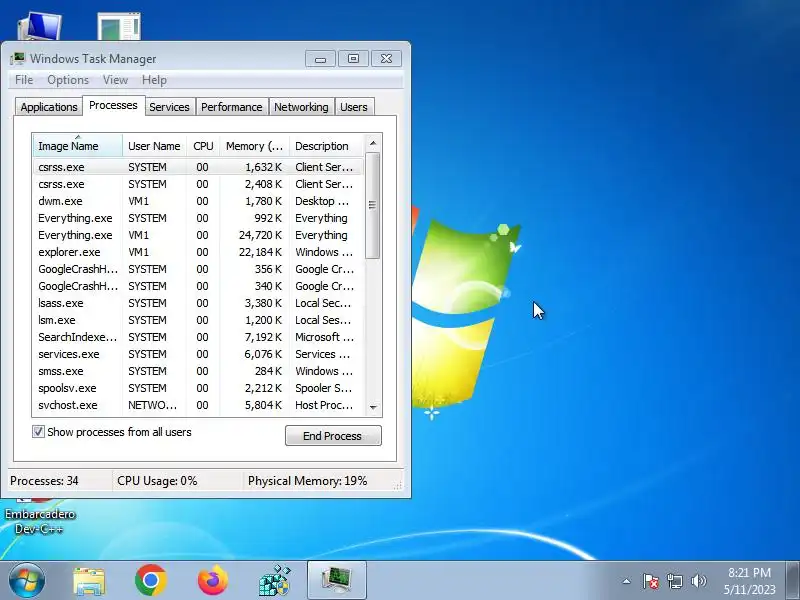
Task: Open the File menu
Action: coord(24,80)
